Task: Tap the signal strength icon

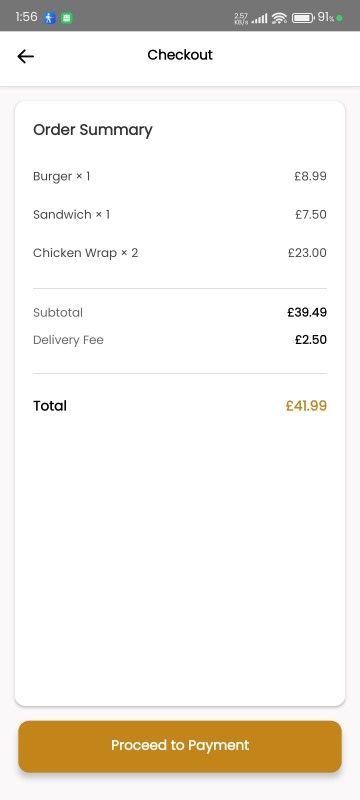Action: pos(260,19)
